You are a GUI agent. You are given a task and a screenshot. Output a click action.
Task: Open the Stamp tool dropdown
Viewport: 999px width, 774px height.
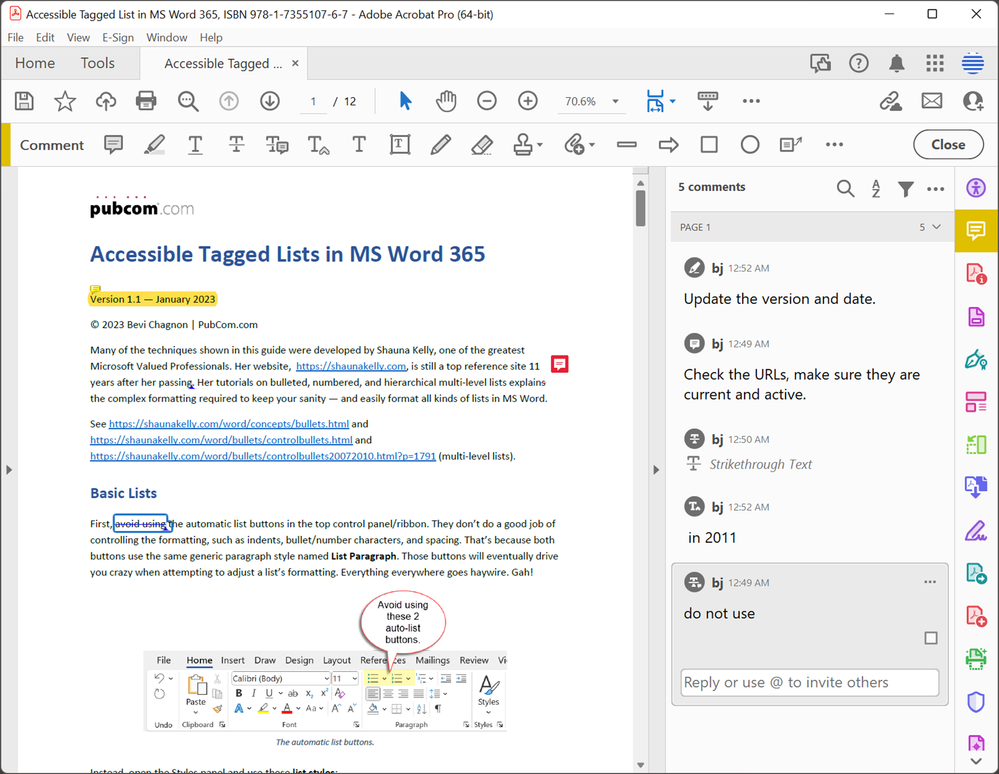point(540,146)
